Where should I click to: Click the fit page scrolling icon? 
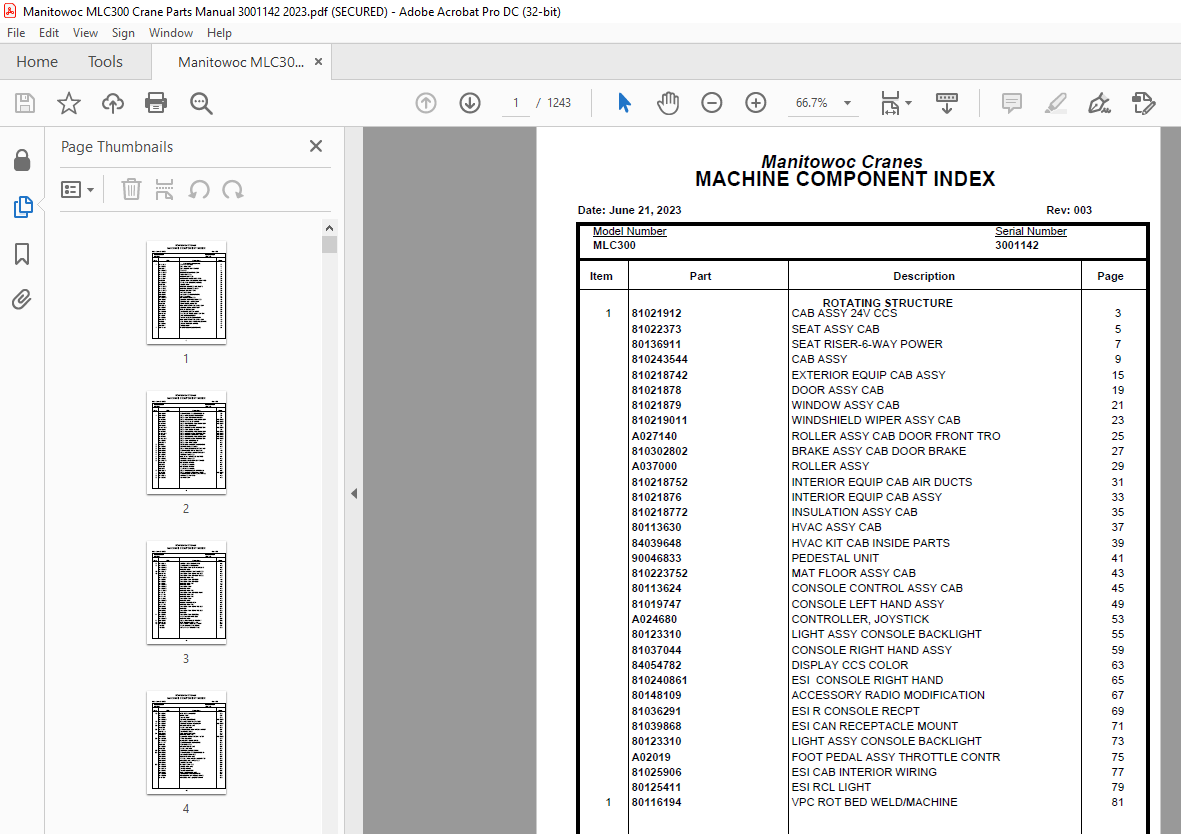click(x=890, y=102)
